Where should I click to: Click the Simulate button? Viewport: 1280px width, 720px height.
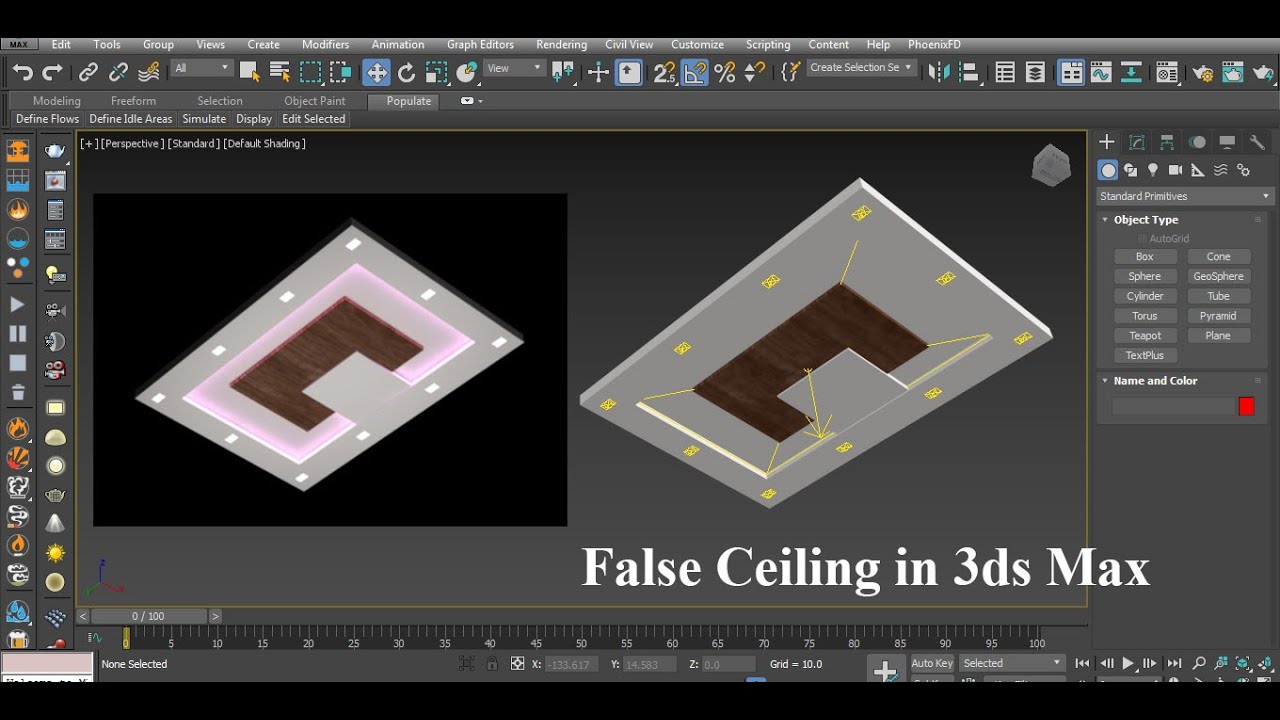point(204,119)
